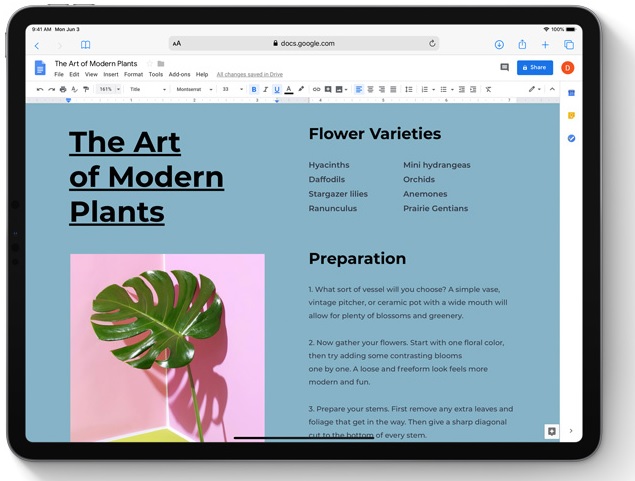Viewport: 635px width, 481px height.
Task: Click the 'All changes saved in Drive' link
Action: [x=249, y=75]
